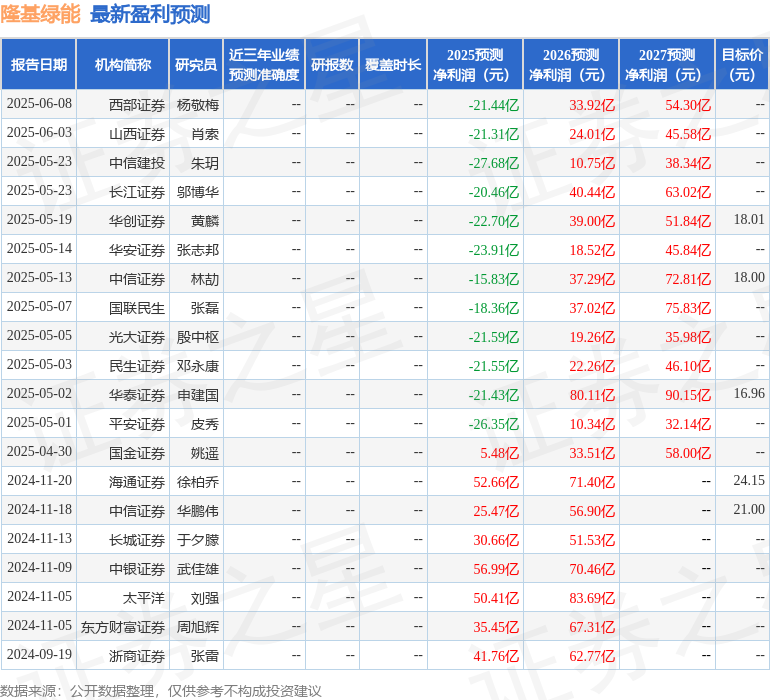Click the 机构简称 column header

click(x=123, y=65)
